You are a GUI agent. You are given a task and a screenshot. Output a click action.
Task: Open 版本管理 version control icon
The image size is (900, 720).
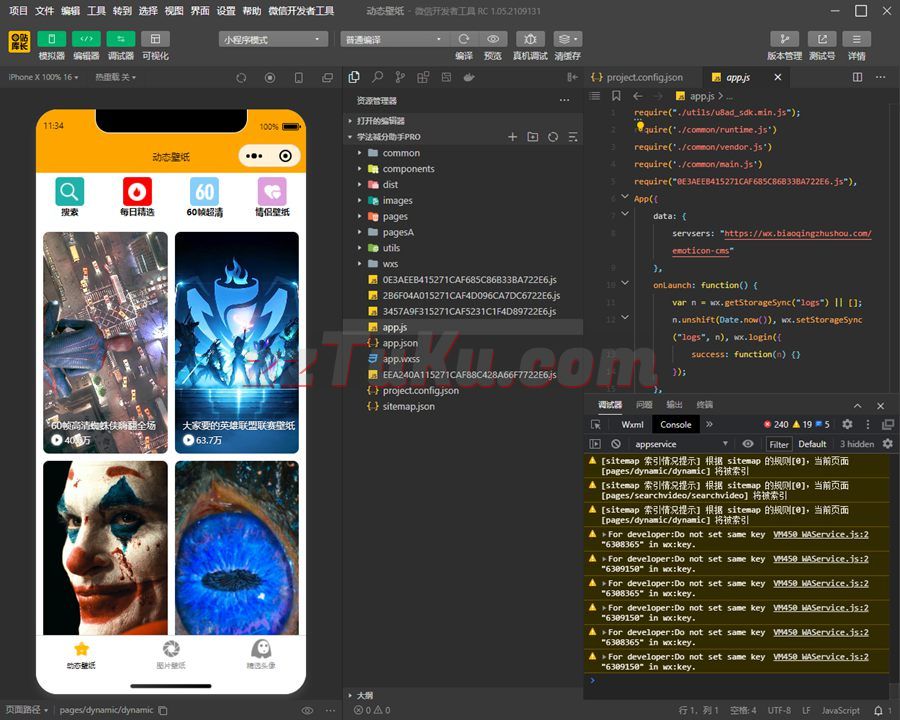pos(784,39)
